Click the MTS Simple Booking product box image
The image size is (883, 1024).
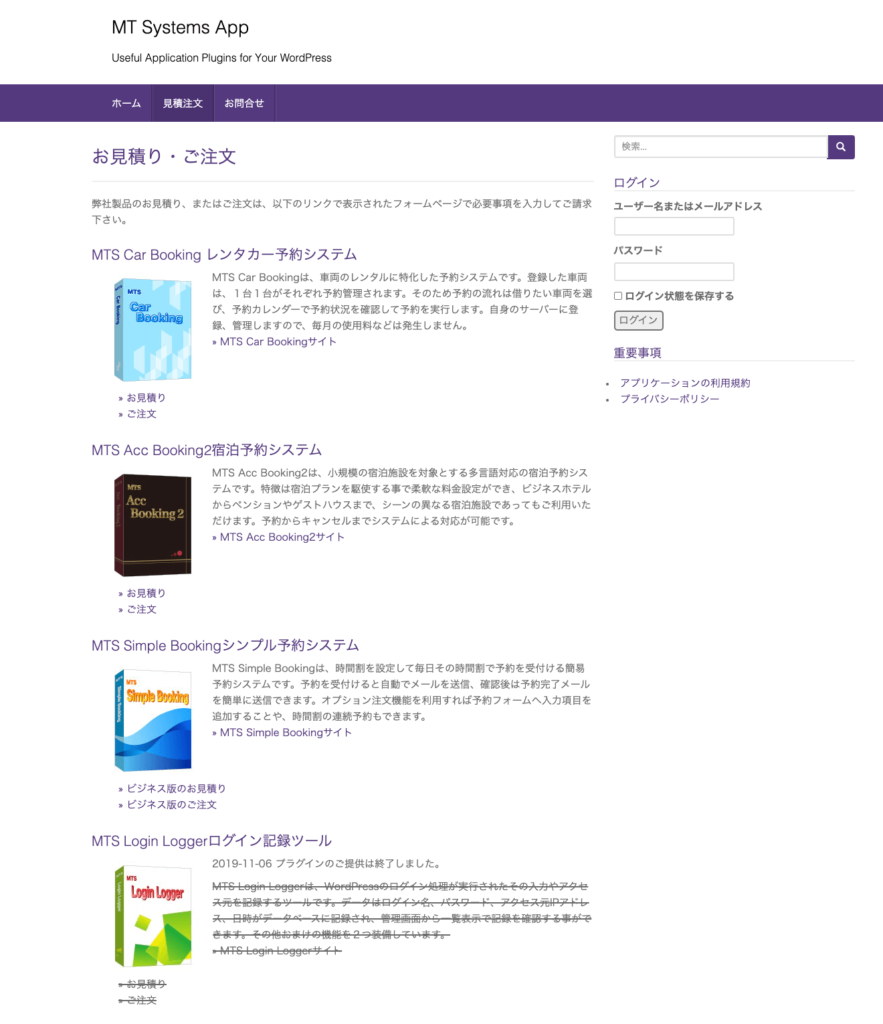(x=152, y=720)
